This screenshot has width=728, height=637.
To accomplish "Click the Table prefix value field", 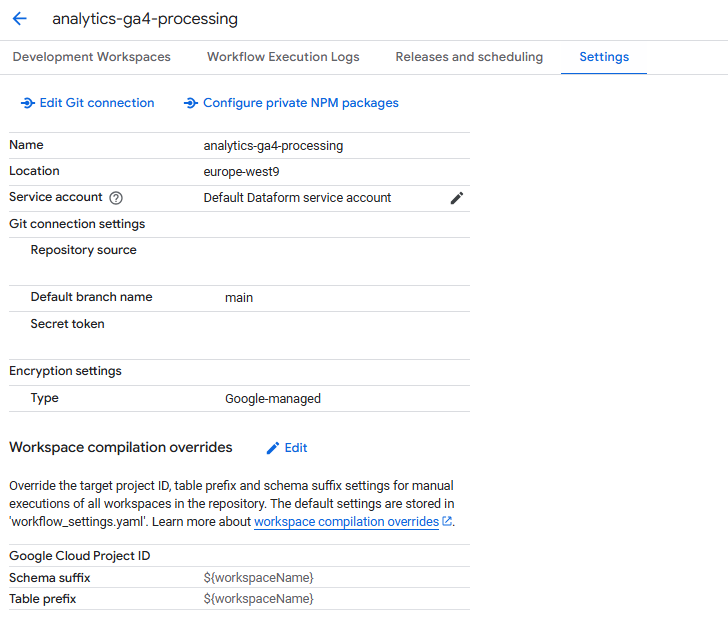I will point(259,599).
